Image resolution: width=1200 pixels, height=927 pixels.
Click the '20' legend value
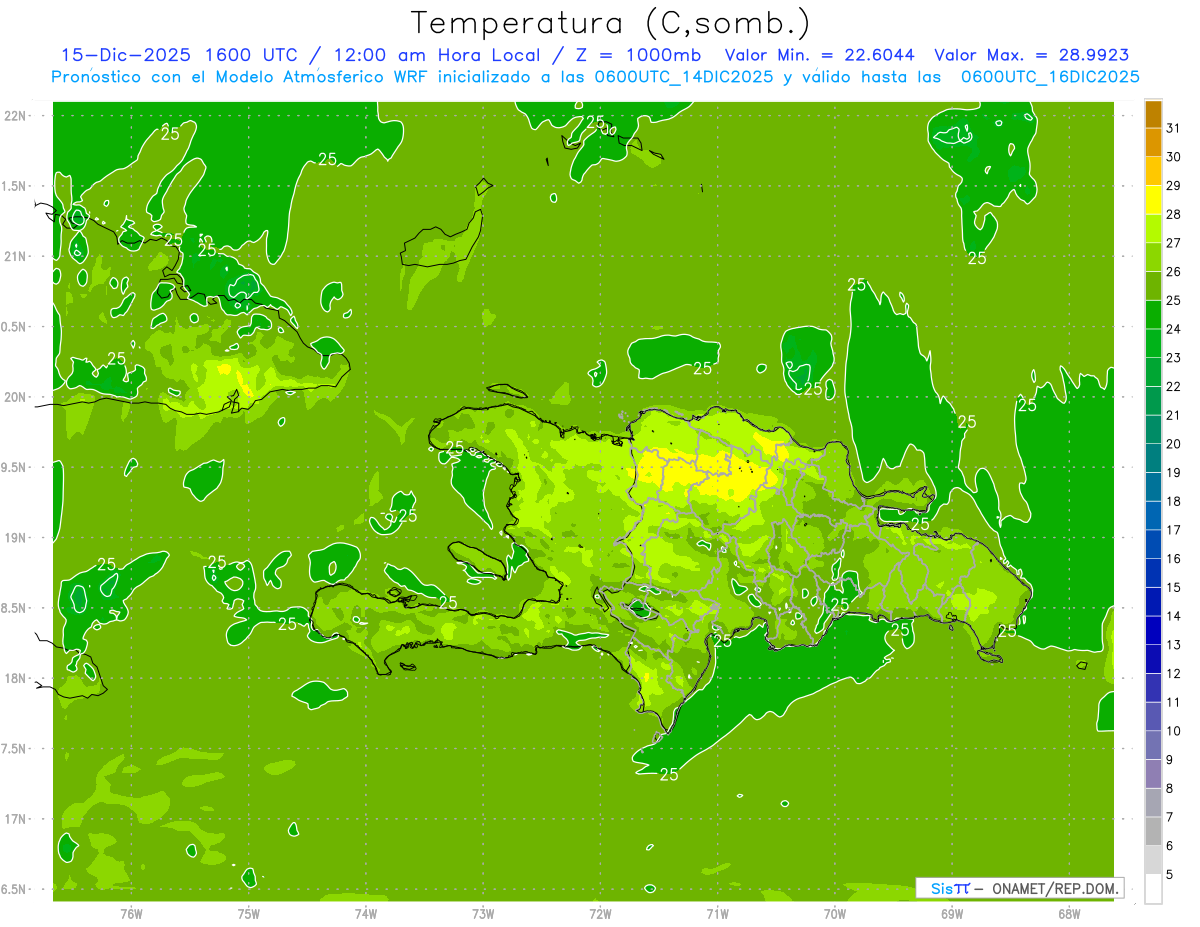point(1173,444)
